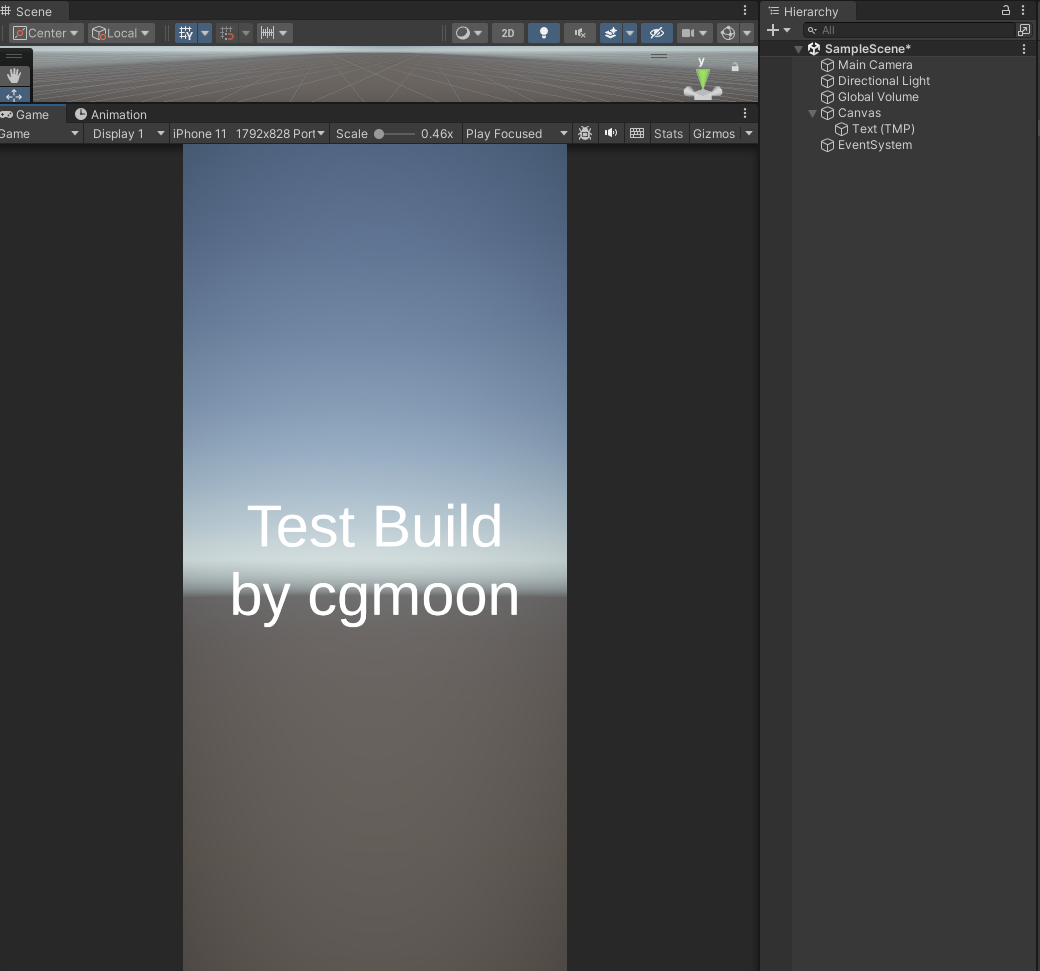Toggle the Hierarchy panel lock
This screenshot has width=1040, height=971.
tap(1006, 10)
